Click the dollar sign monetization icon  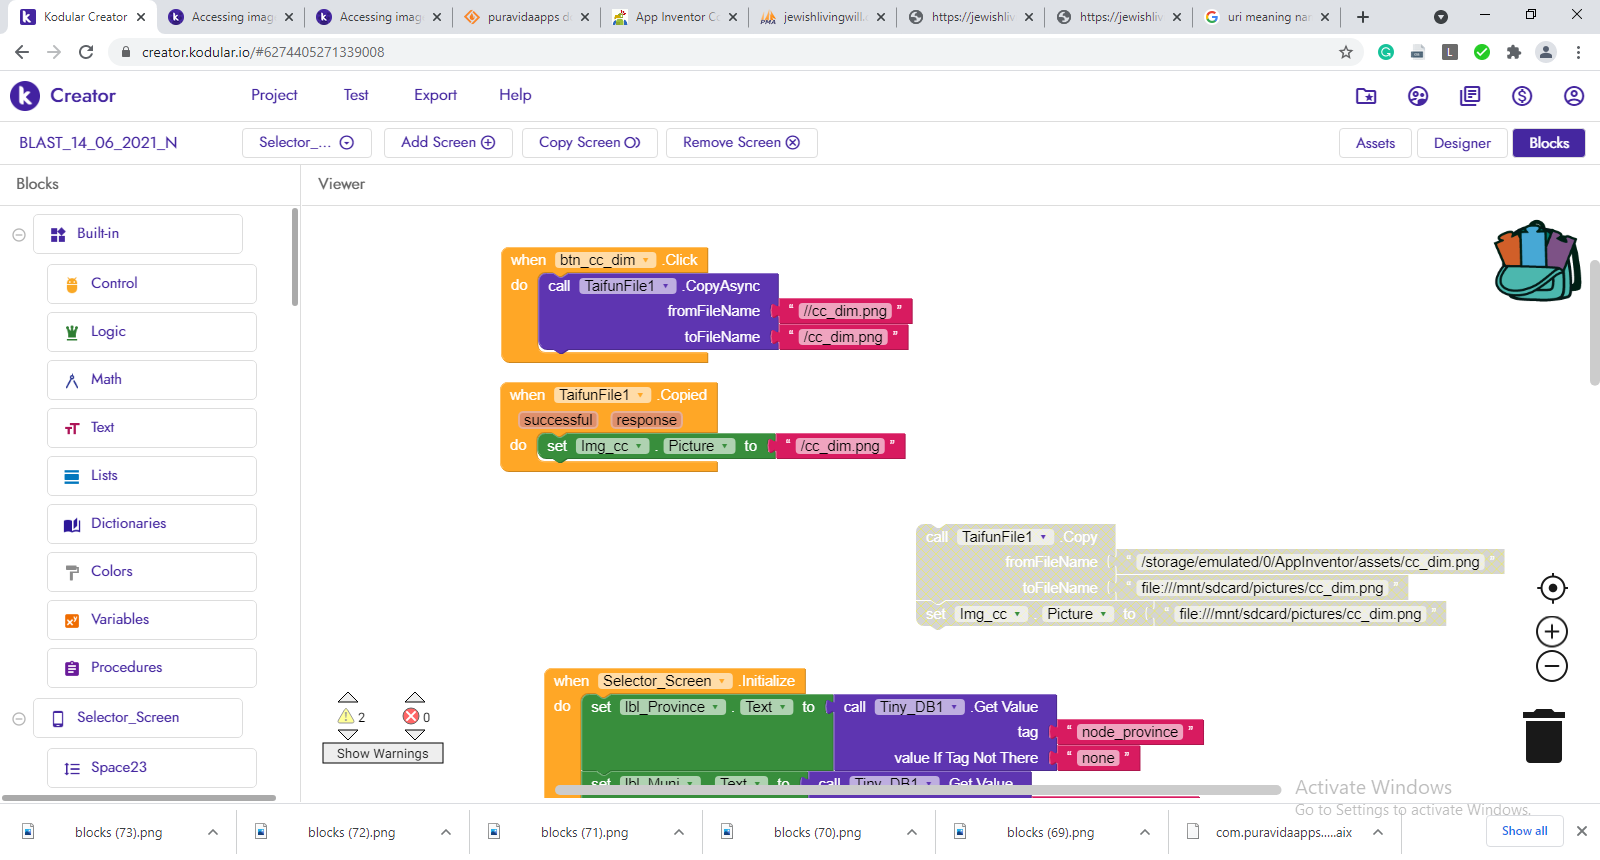click(1521, 96)
